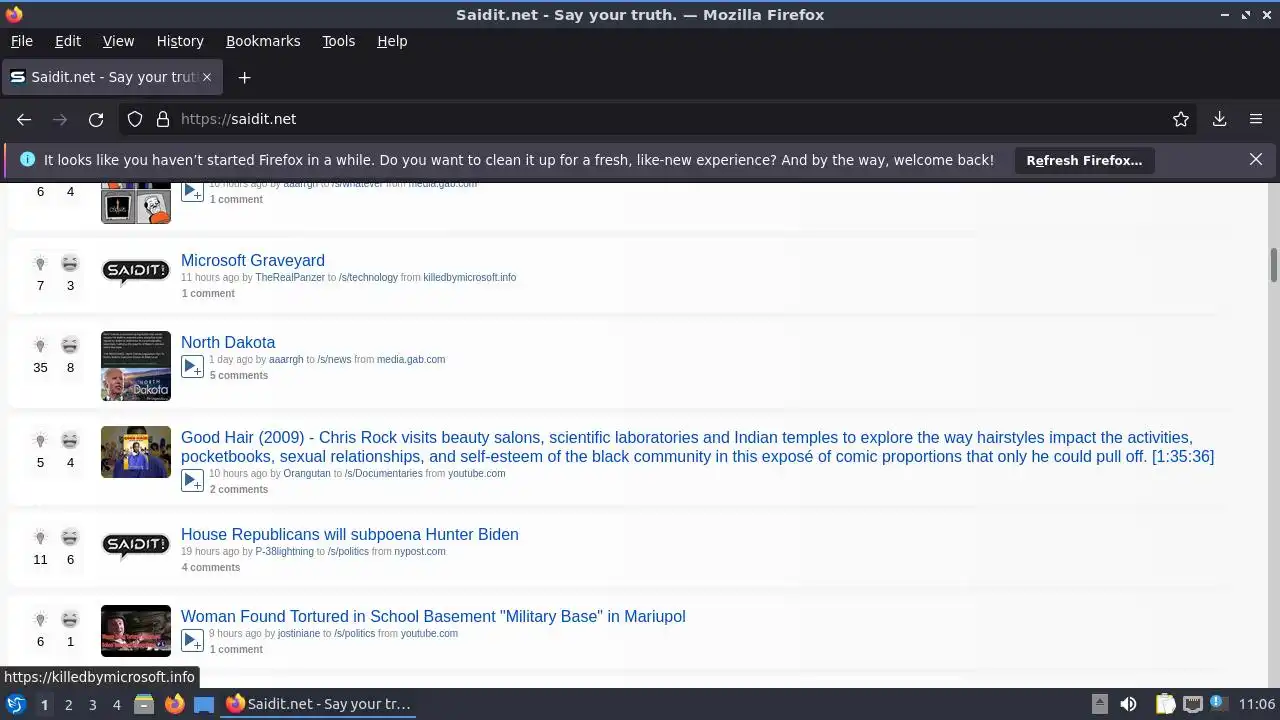The width and height of the screenshot is (1280, 720).
Task: Open the nypost.com domain link
Action: pyautogui.click(x=420, y=551)
